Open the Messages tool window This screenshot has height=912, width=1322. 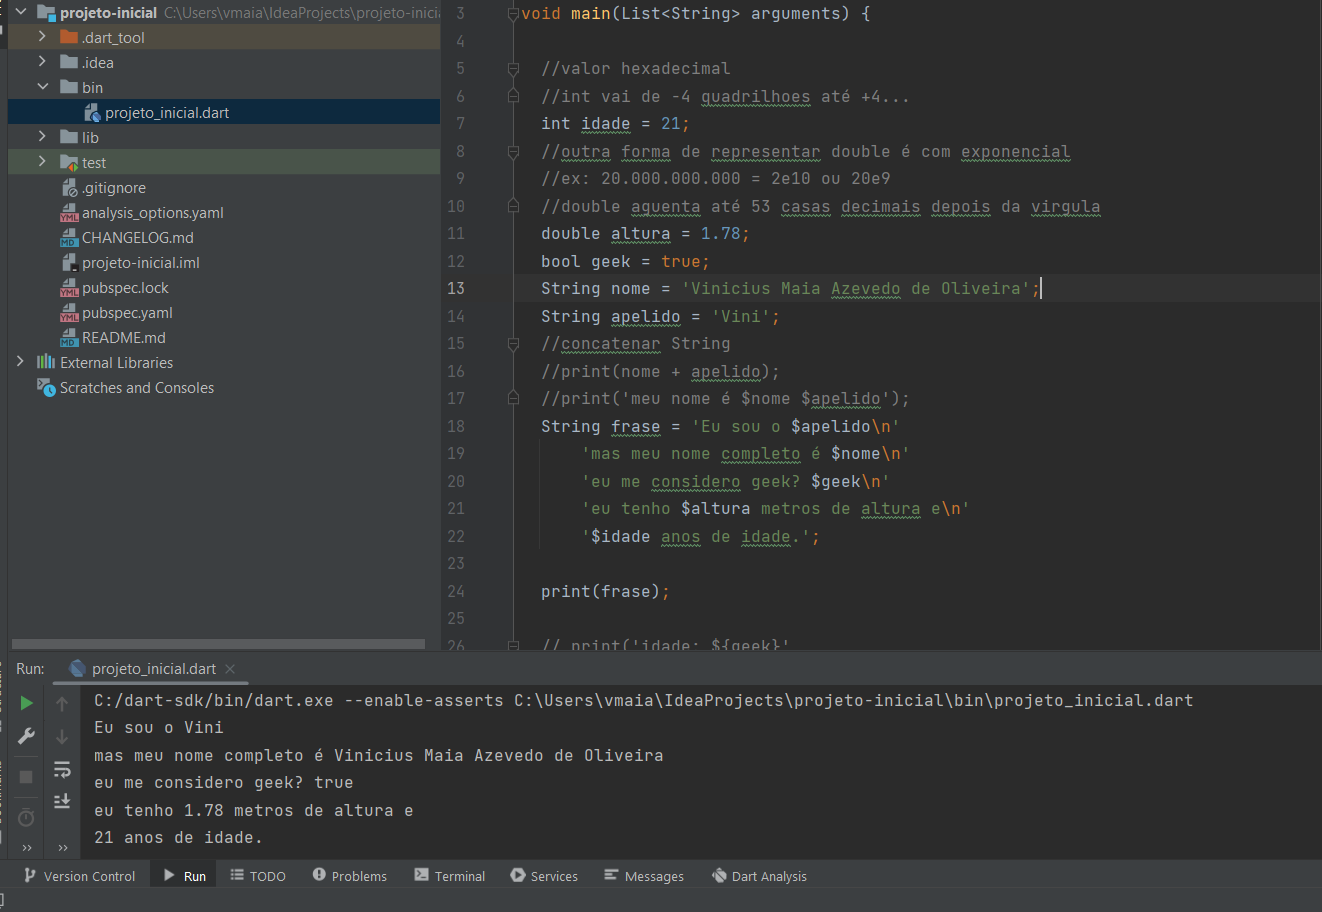pos(644,876)
